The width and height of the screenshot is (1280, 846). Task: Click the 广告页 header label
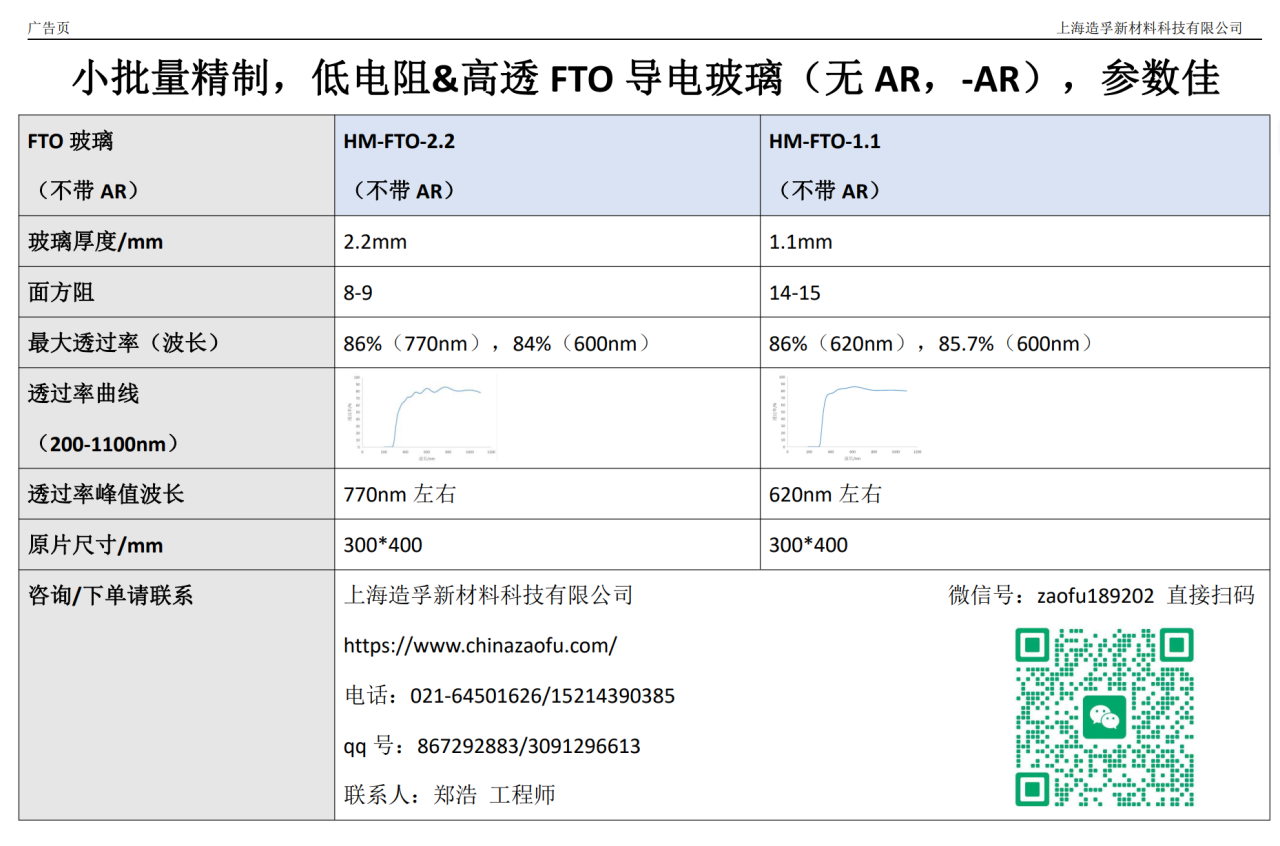[49, 28]
